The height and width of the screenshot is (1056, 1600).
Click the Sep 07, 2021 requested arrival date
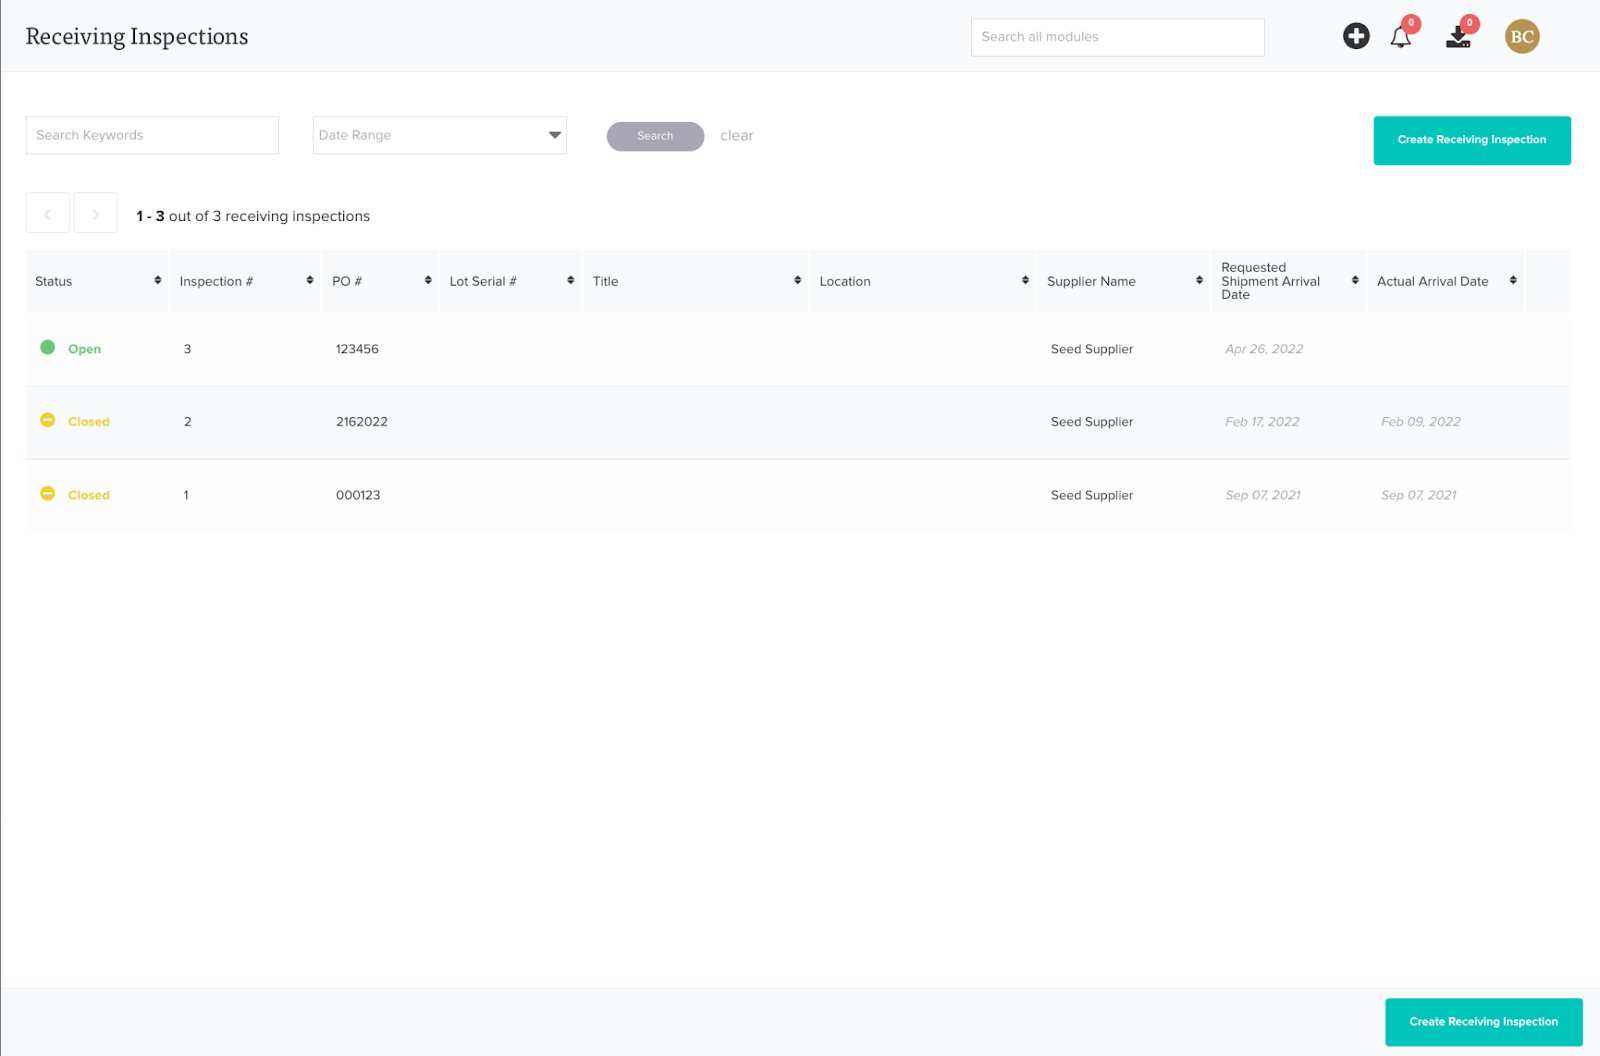click(1263, 495)
